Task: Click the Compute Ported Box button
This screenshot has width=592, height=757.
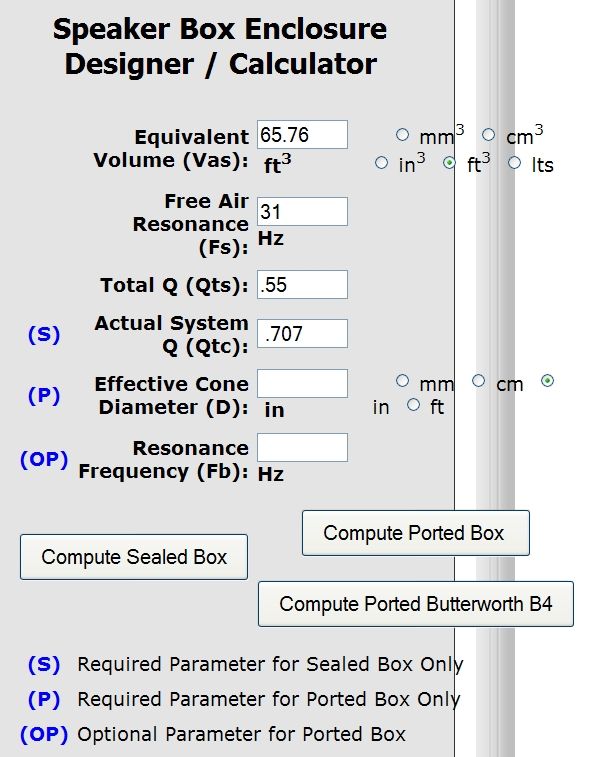Action: tap(416, 533)
